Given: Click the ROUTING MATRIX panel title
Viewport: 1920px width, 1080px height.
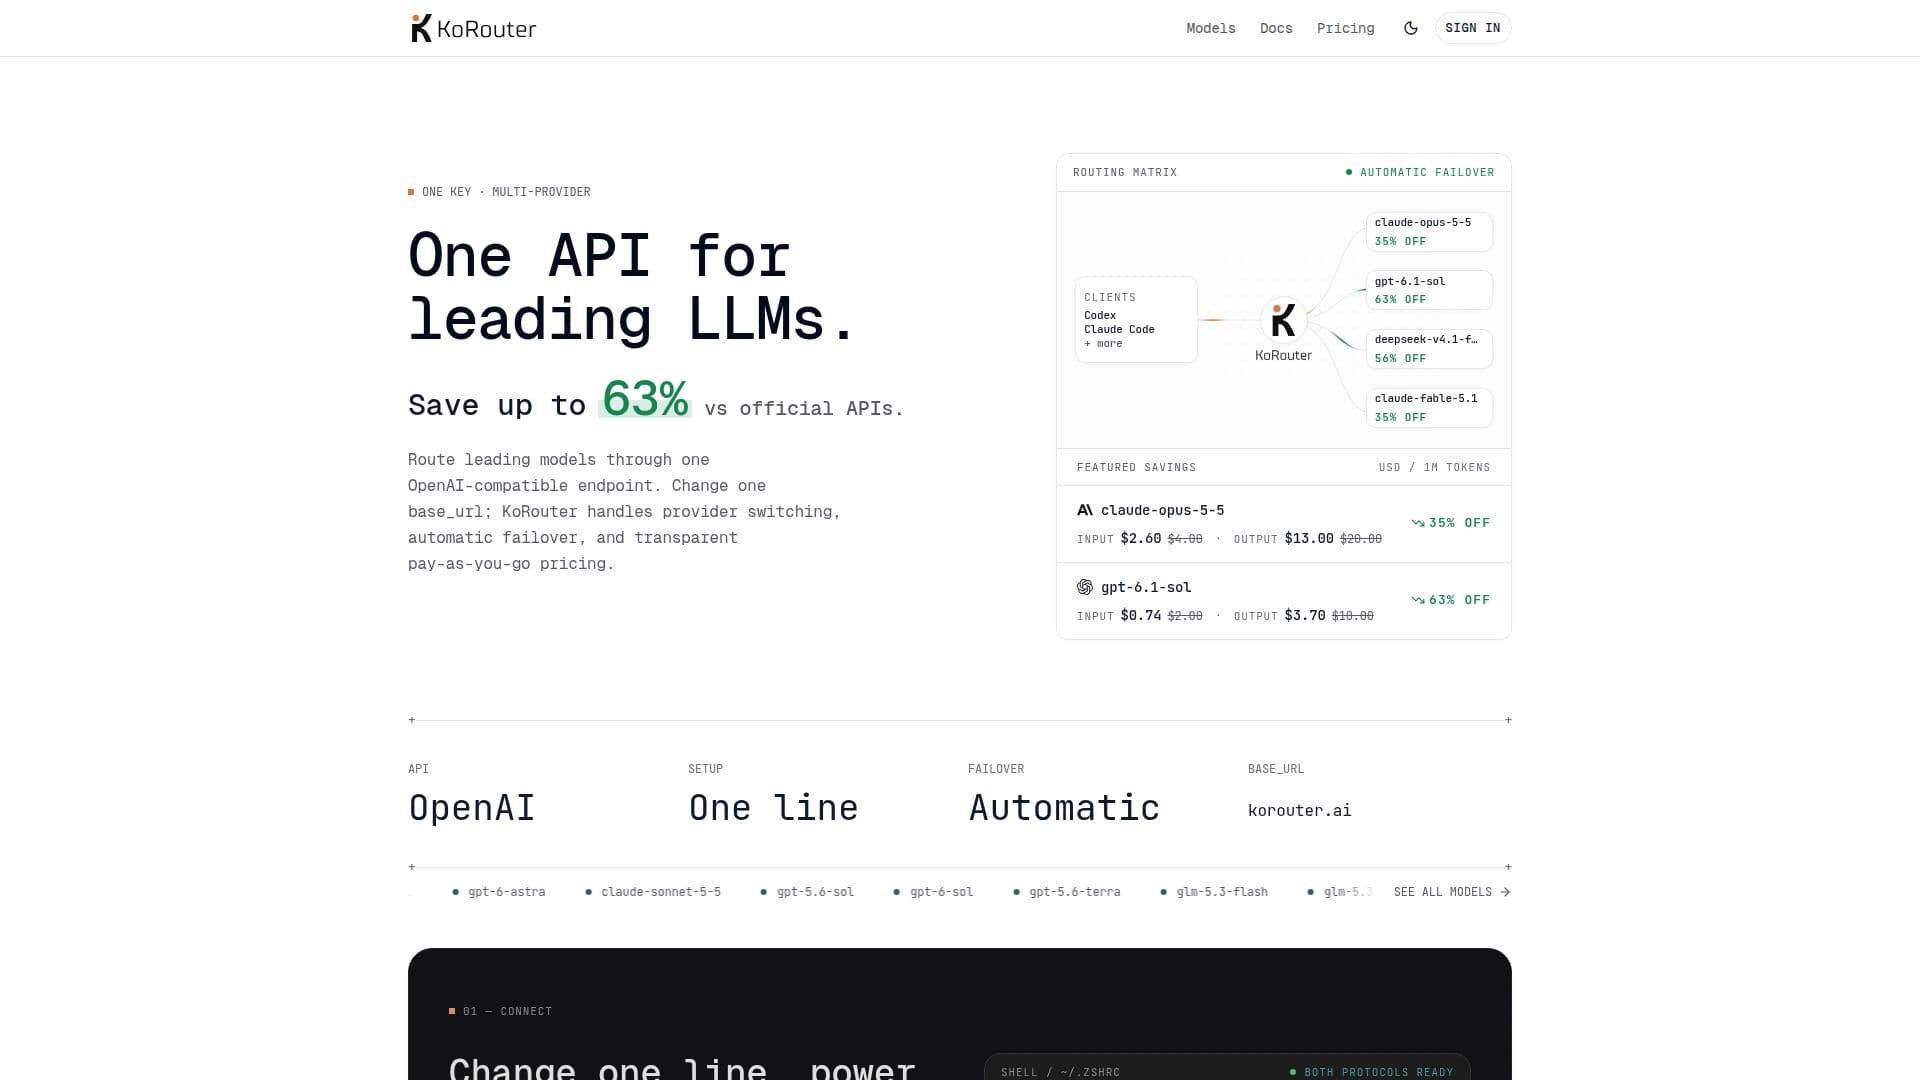Looking at the screenshot, I should [1125, 172].
